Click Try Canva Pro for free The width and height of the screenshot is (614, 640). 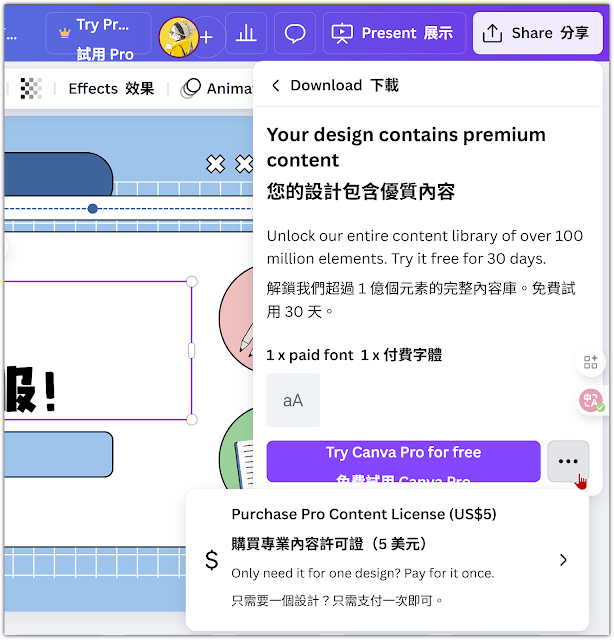(x=403, y=461)
